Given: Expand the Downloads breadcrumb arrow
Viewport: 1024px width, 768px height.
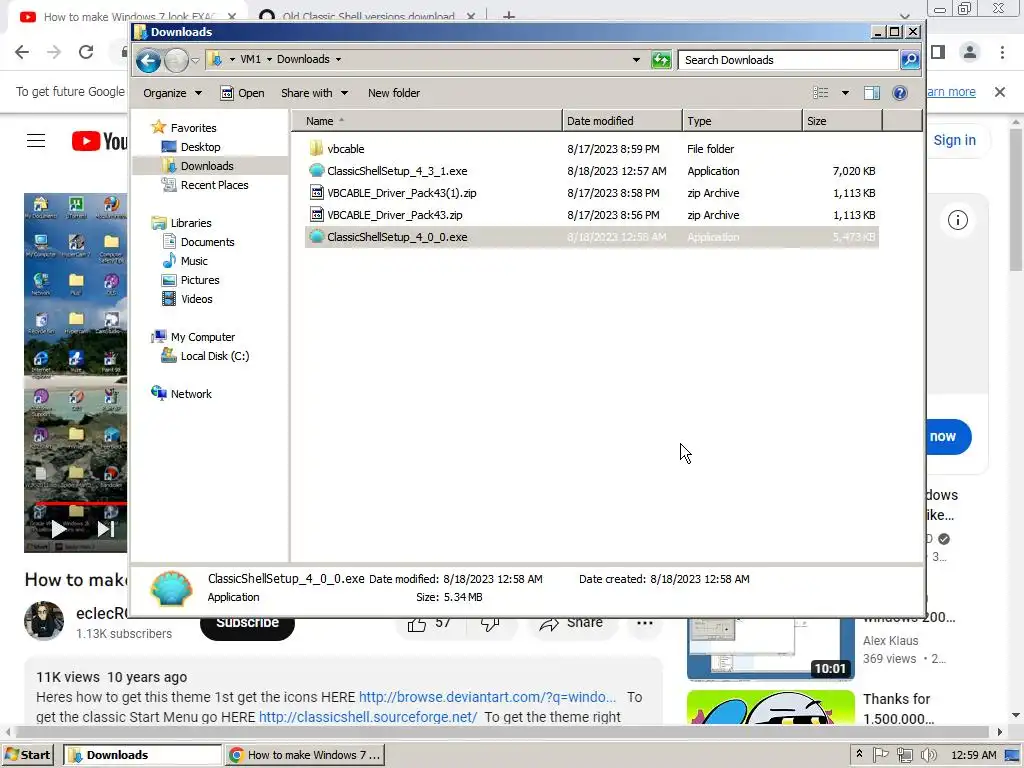Looking at the screenshot, I should (338, 59).
